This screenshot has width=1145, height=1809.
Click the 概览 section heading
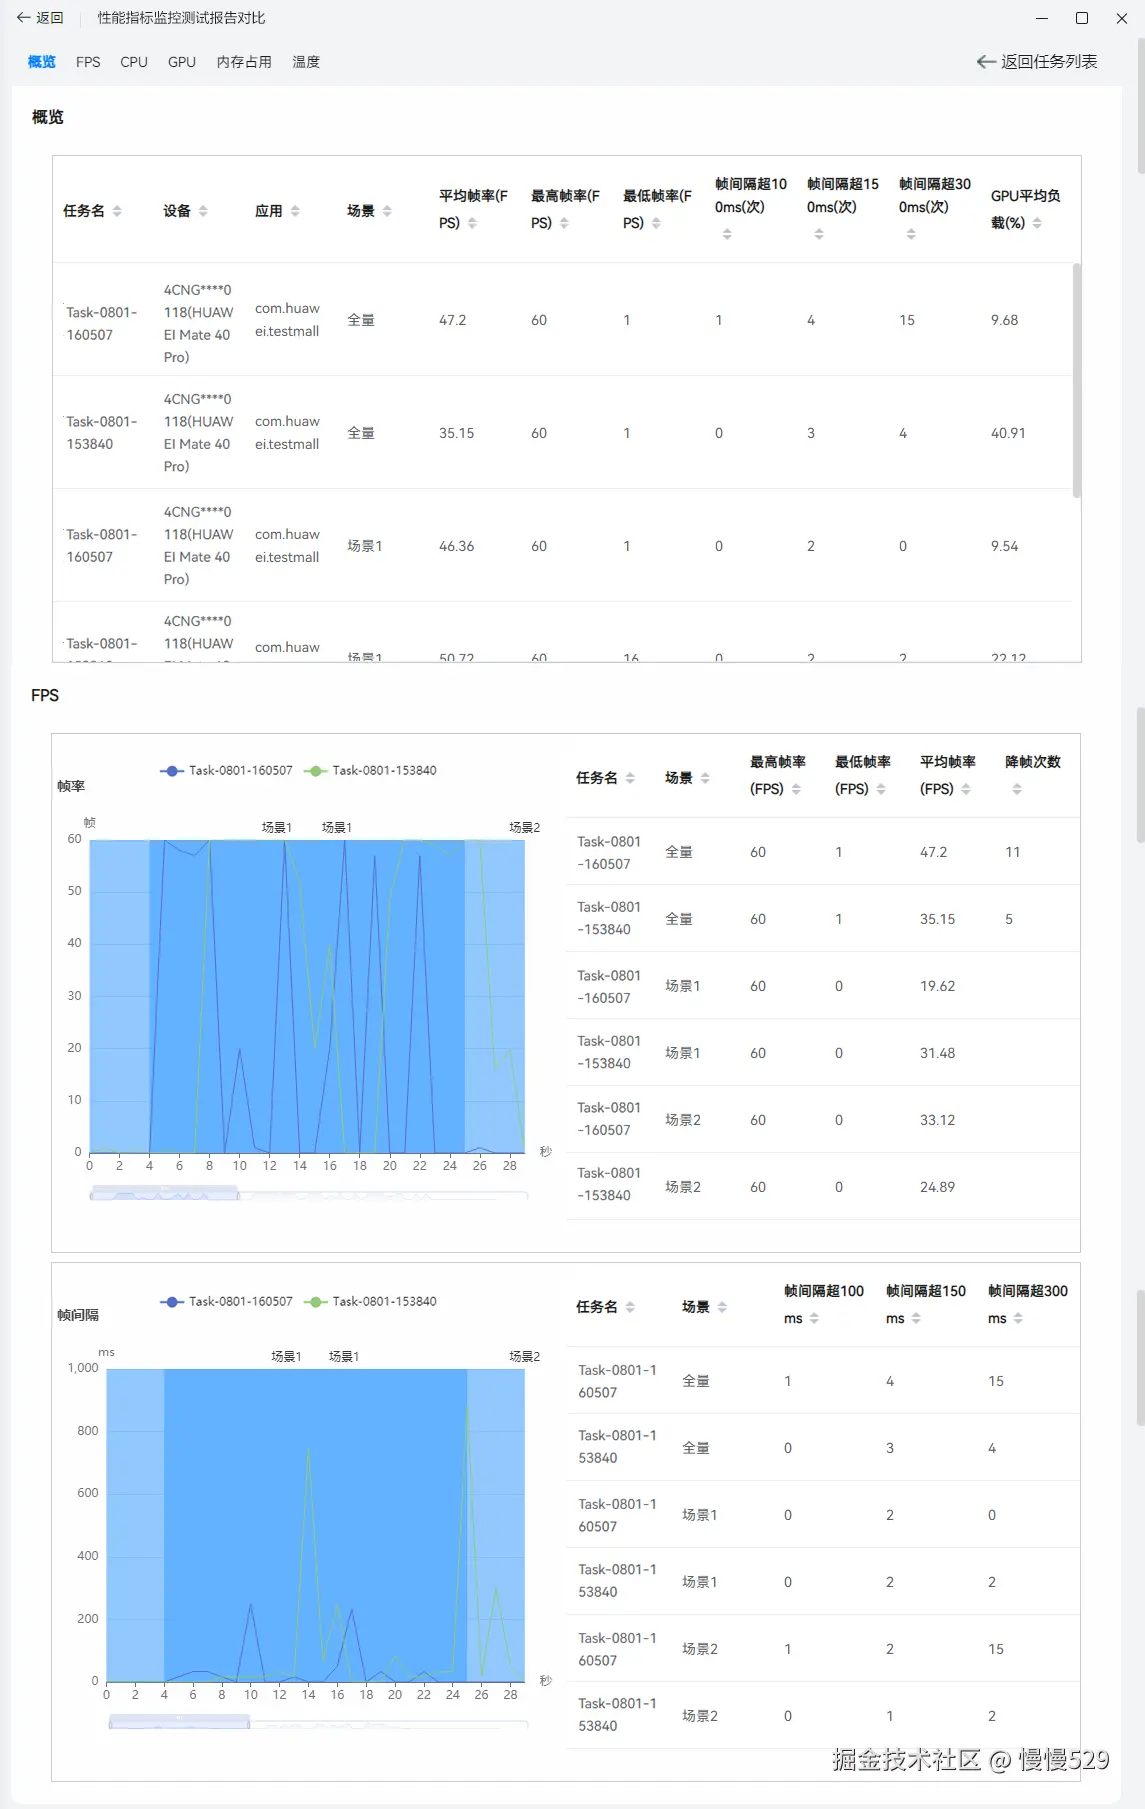click(x=47, y=117)
